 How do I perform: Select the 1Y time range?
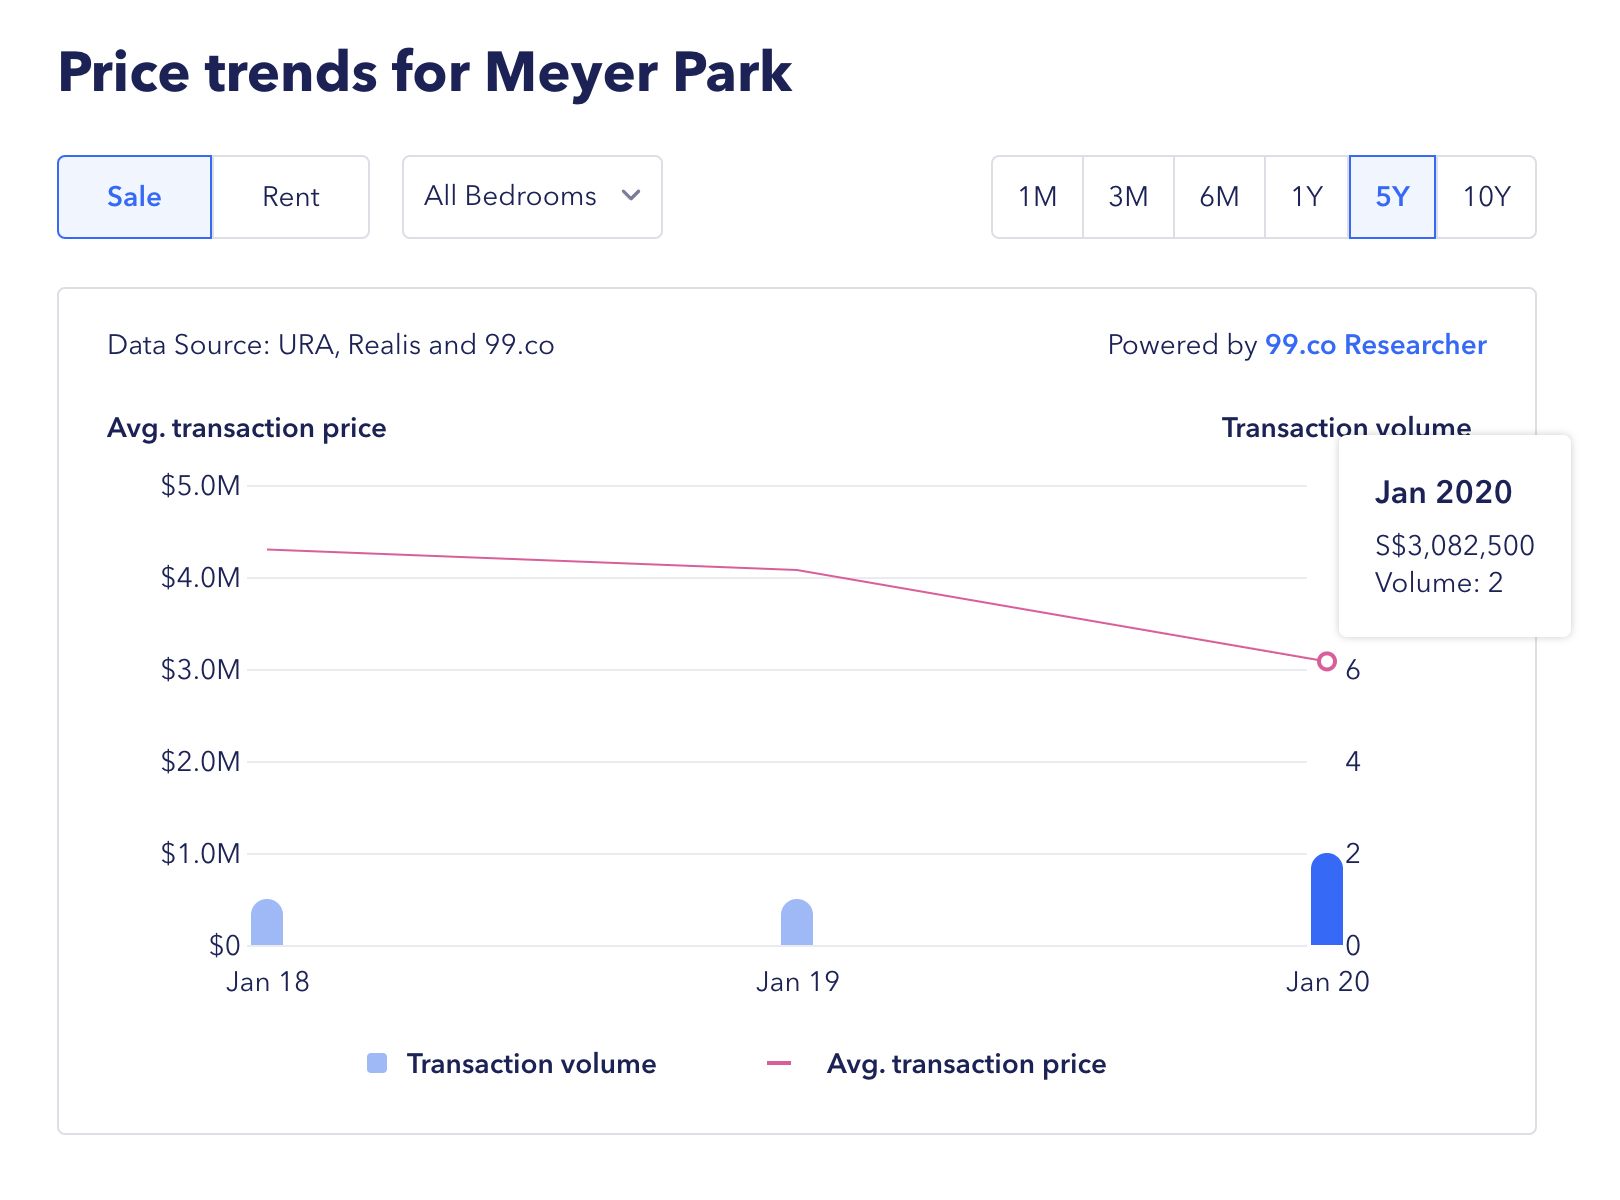(x=1307, y=197)
